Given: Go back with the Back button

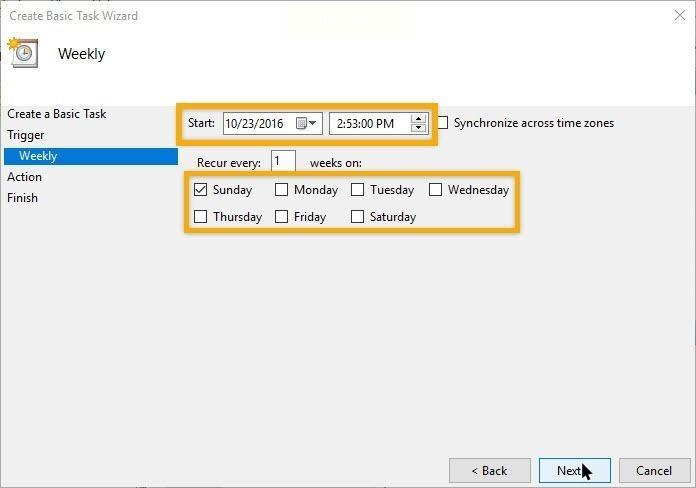Looking at the screenshot, I should (x=490, y=471).
